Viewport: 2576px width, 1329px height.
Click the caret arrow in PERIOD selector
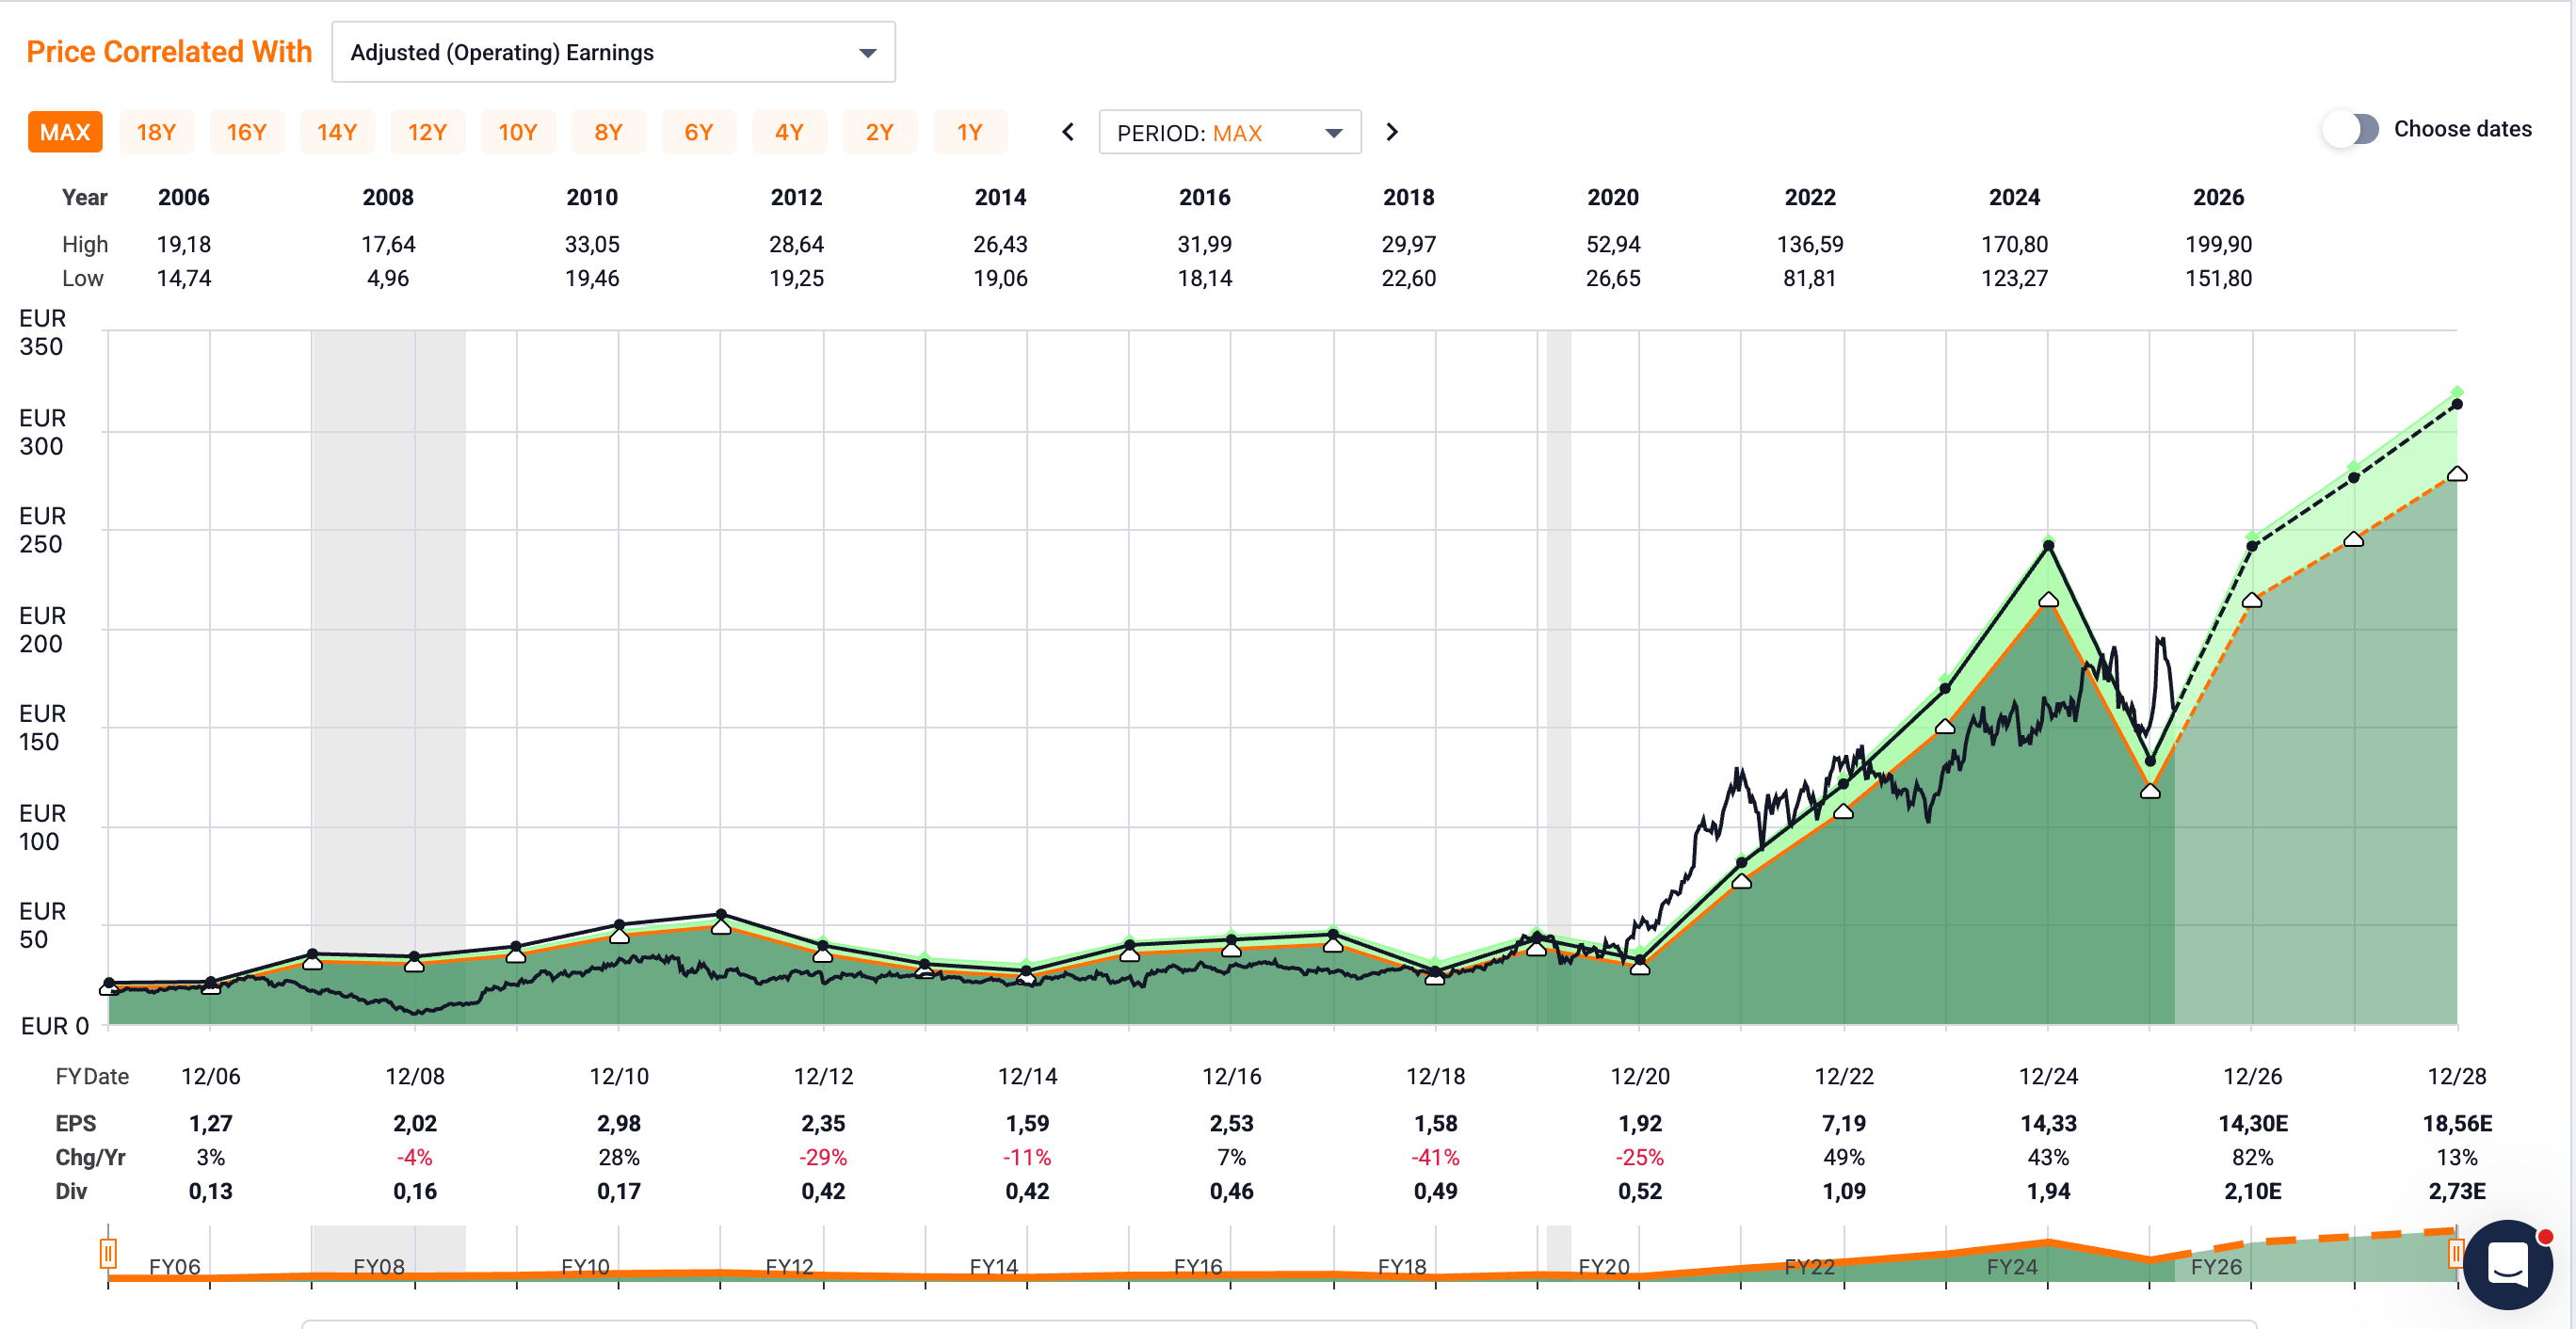click(1333, 133)
